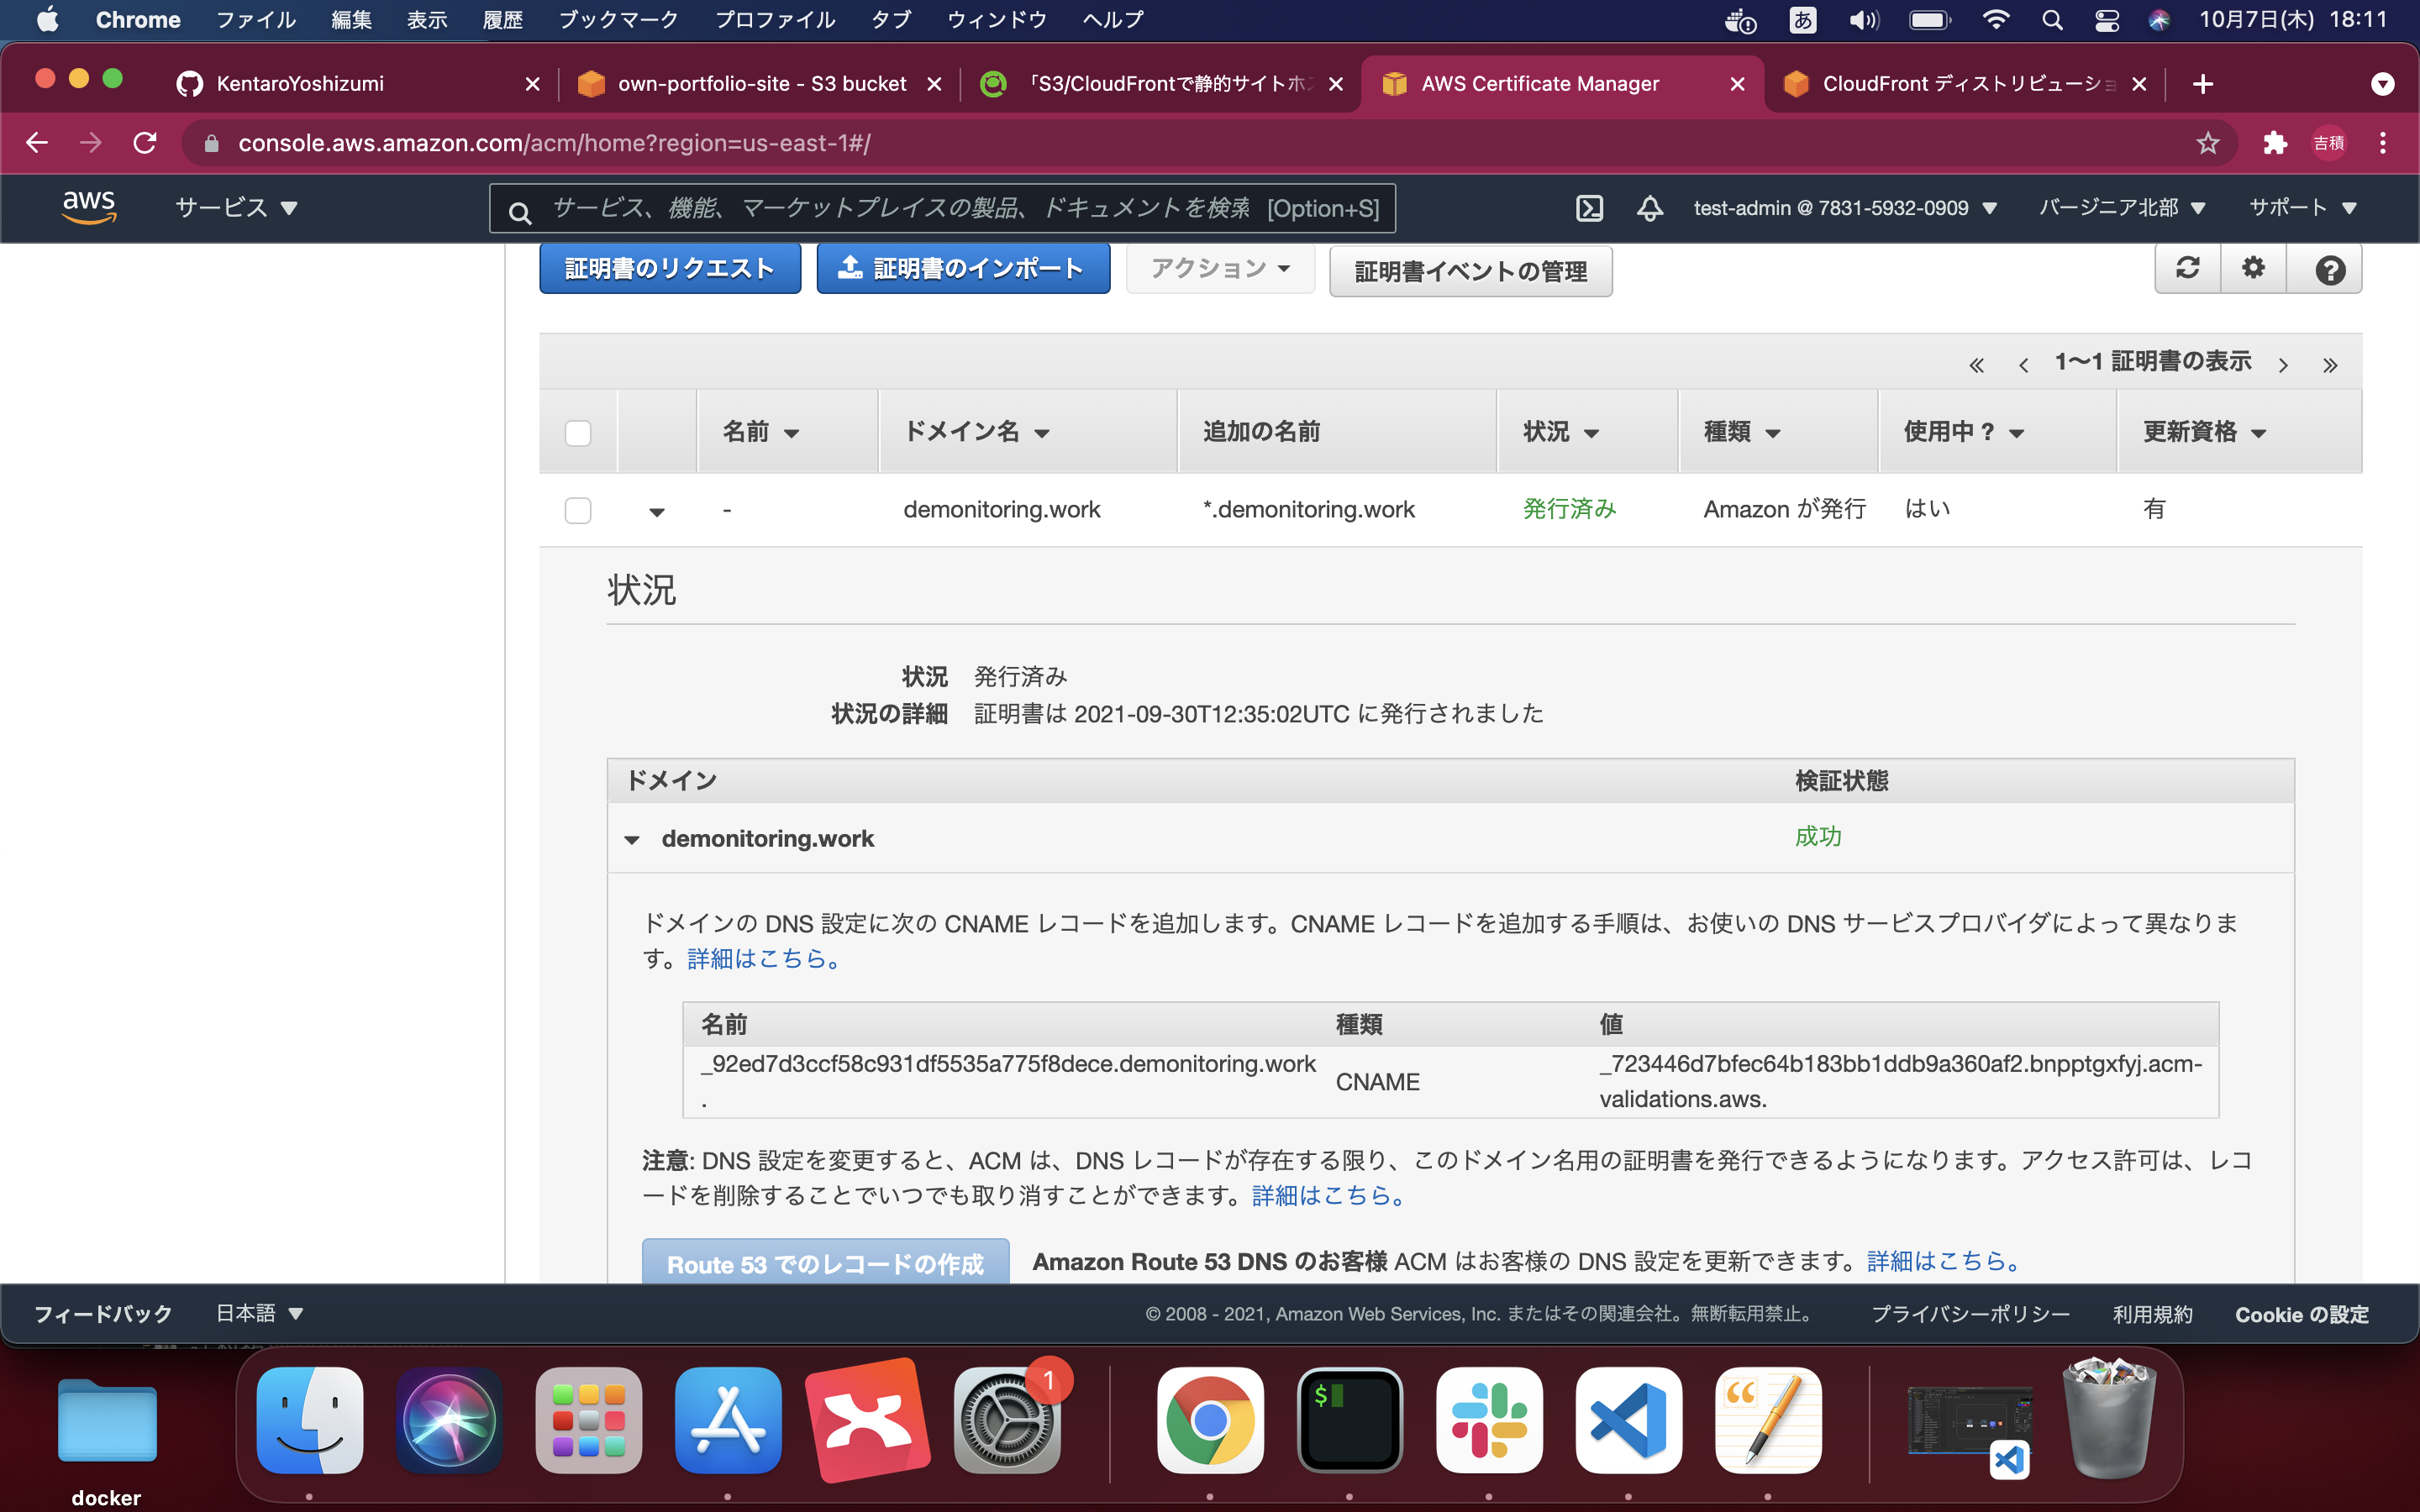Viewport: 2420px width, 1512px height.
Task: Select the demonitoring.work certificate checkbox
Action: (578, 510)
